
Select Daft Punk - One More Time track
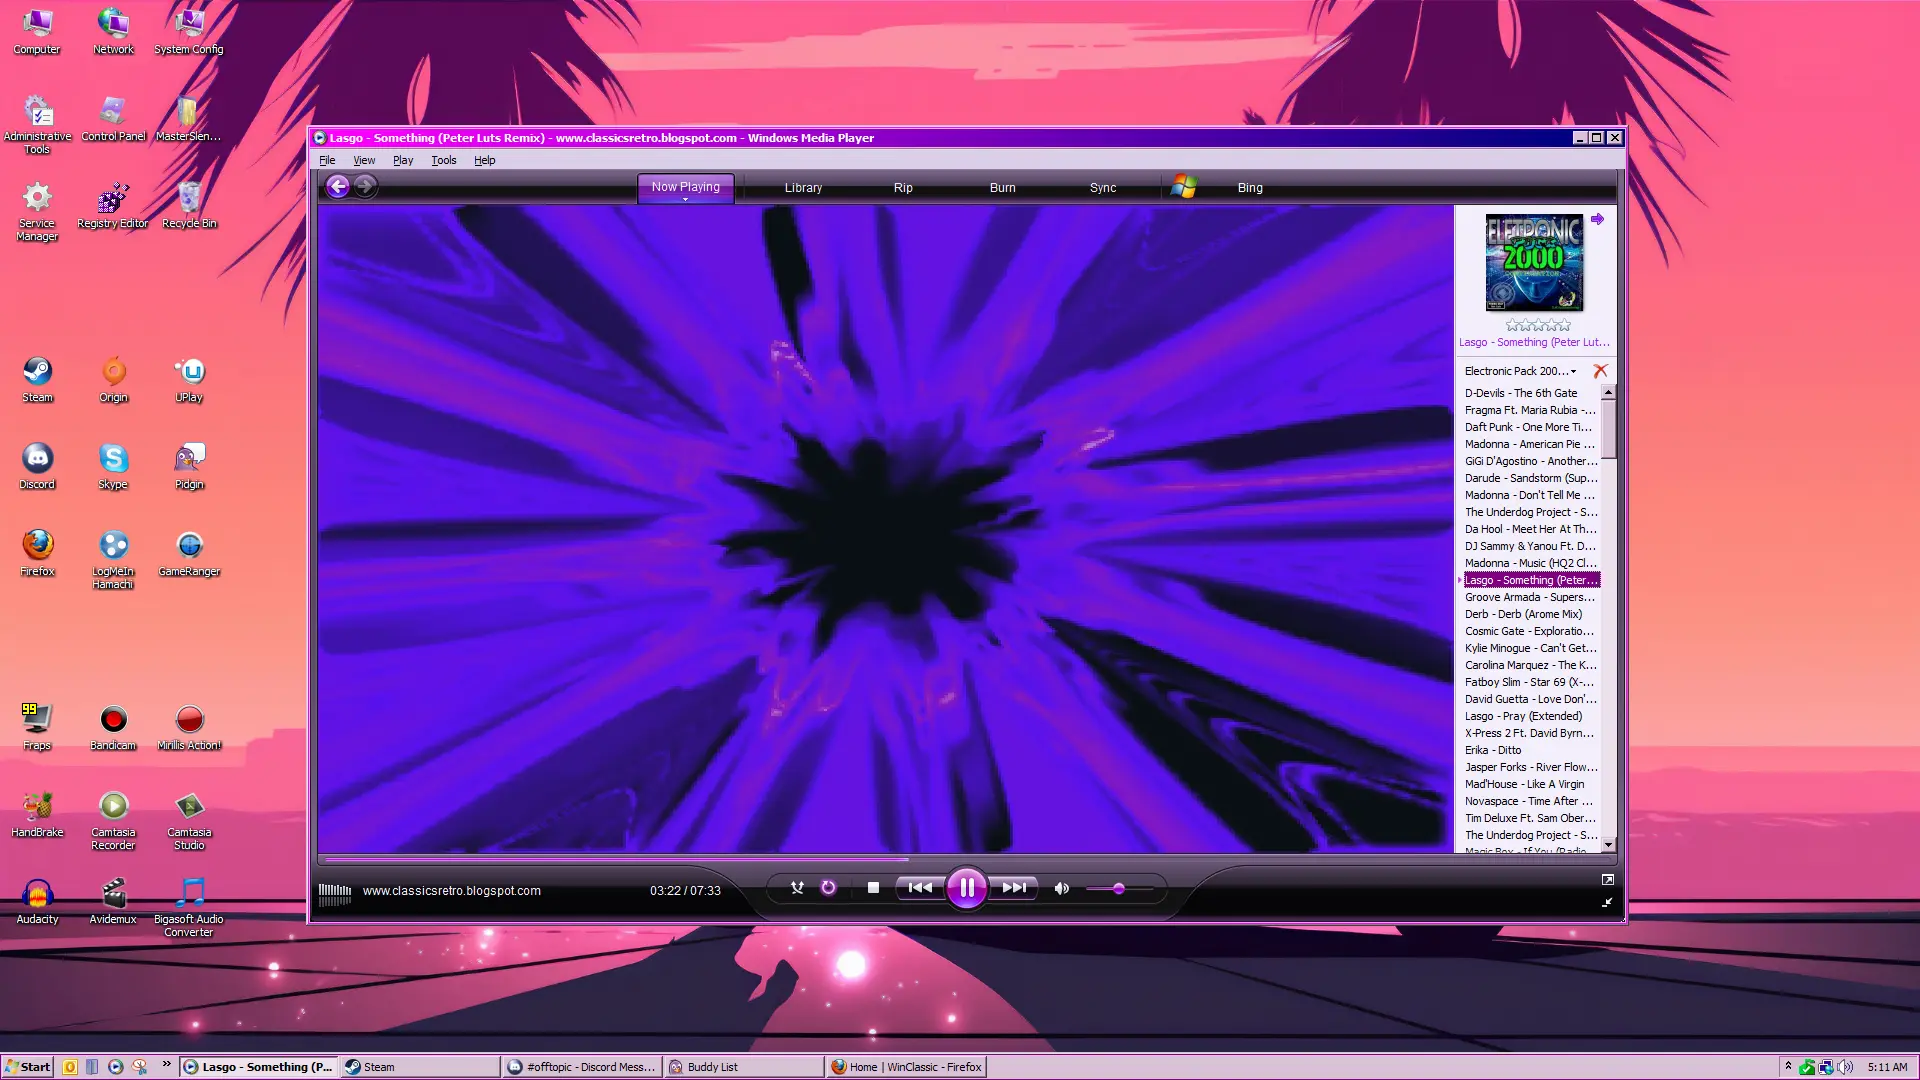(1530, 427)
